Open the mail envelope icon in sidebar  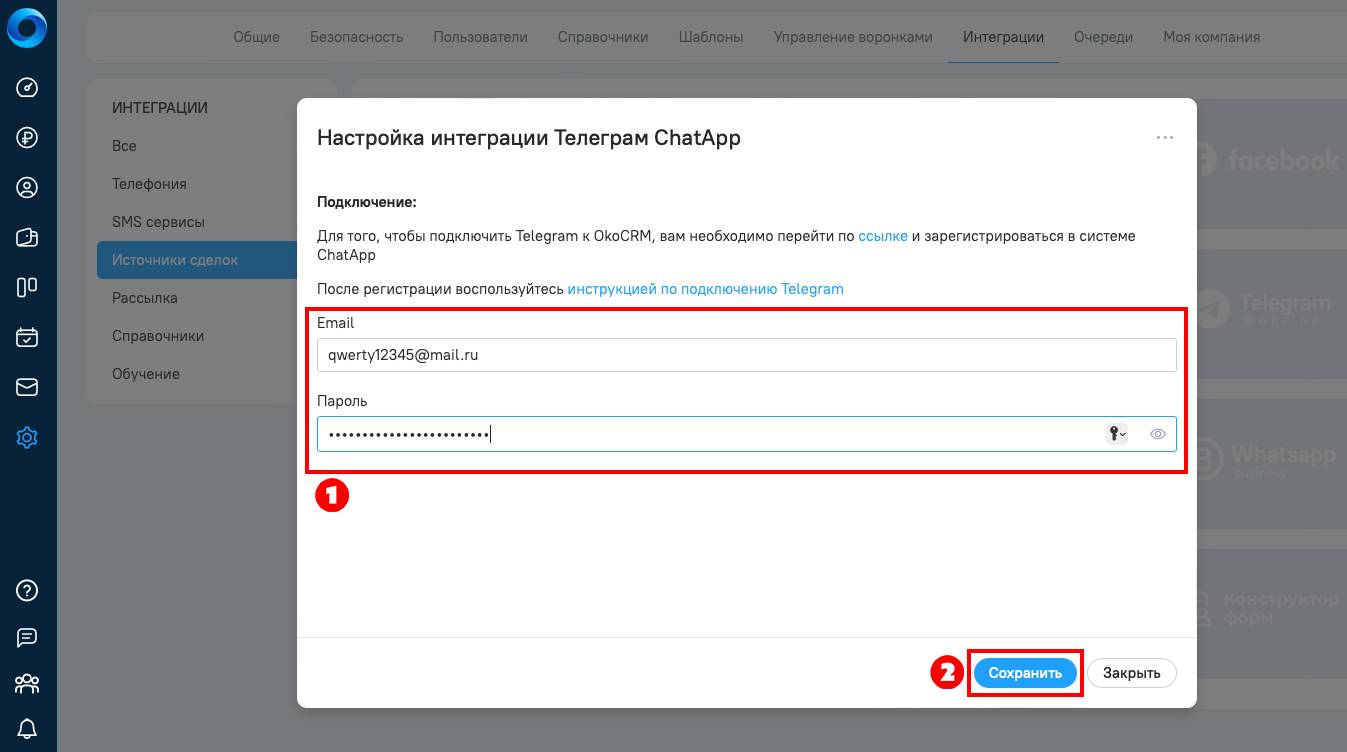pos(27,387)
